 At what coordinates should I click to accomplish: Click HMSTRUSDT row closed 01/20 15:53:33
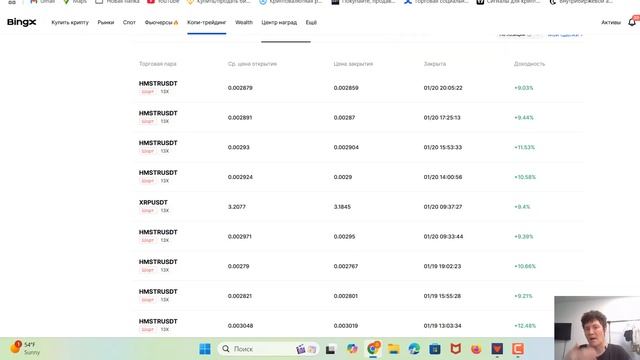(x=359, y=147)
